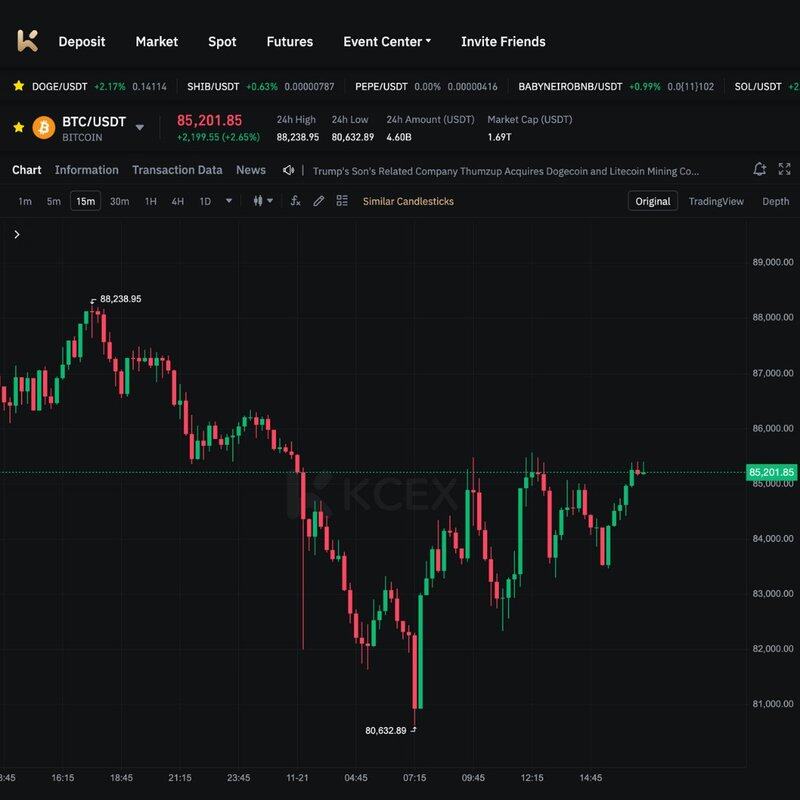The height and width of the screenshot is (800, 800).
Task: Click the Similar Candlesticks link
Action: tap(408, 201)
